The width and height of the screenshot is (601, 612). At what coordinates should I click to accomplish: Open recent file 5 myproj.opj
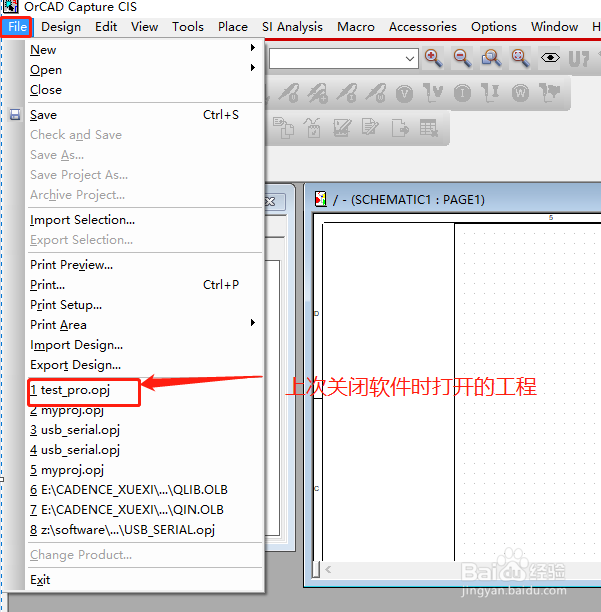[145, 470]
